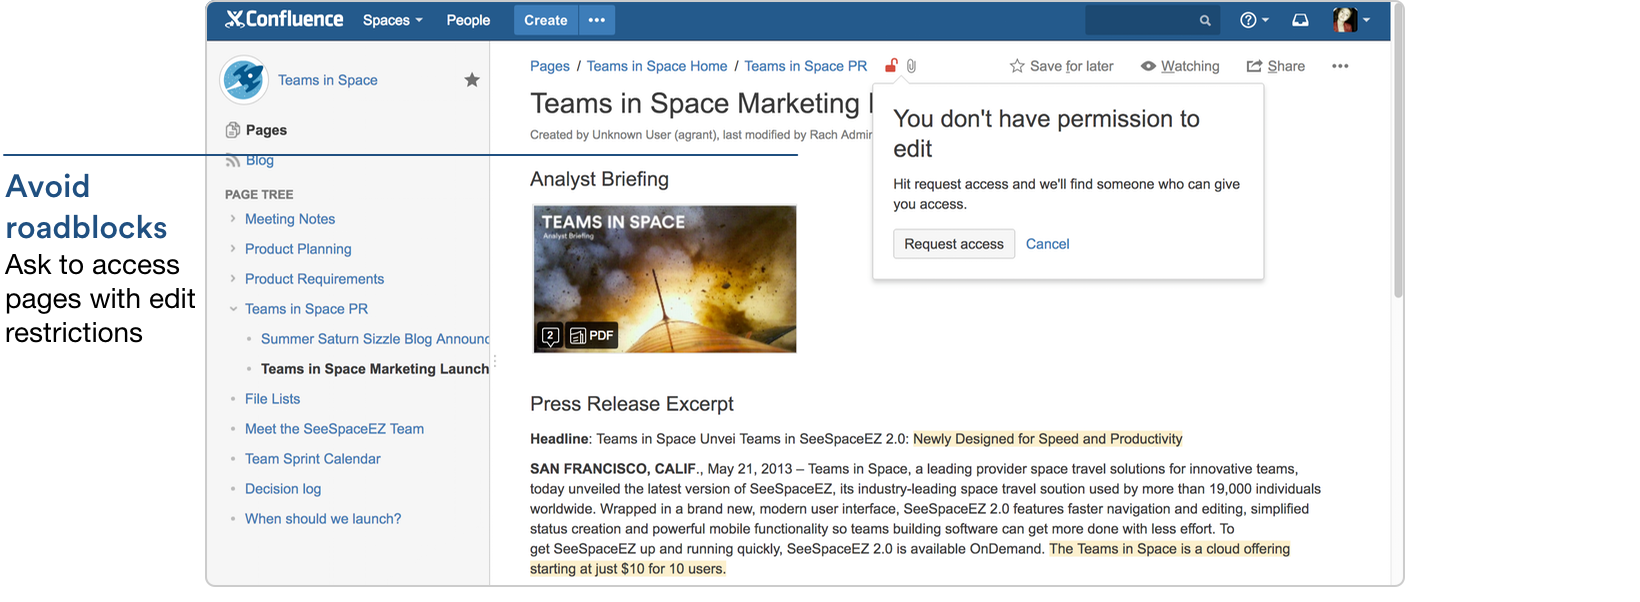The width and height of the screenshot is (1640, 602).
Task: Click highlighted 'Newly Designed for Speed and Productivity'
Action: coord(1047,439)
